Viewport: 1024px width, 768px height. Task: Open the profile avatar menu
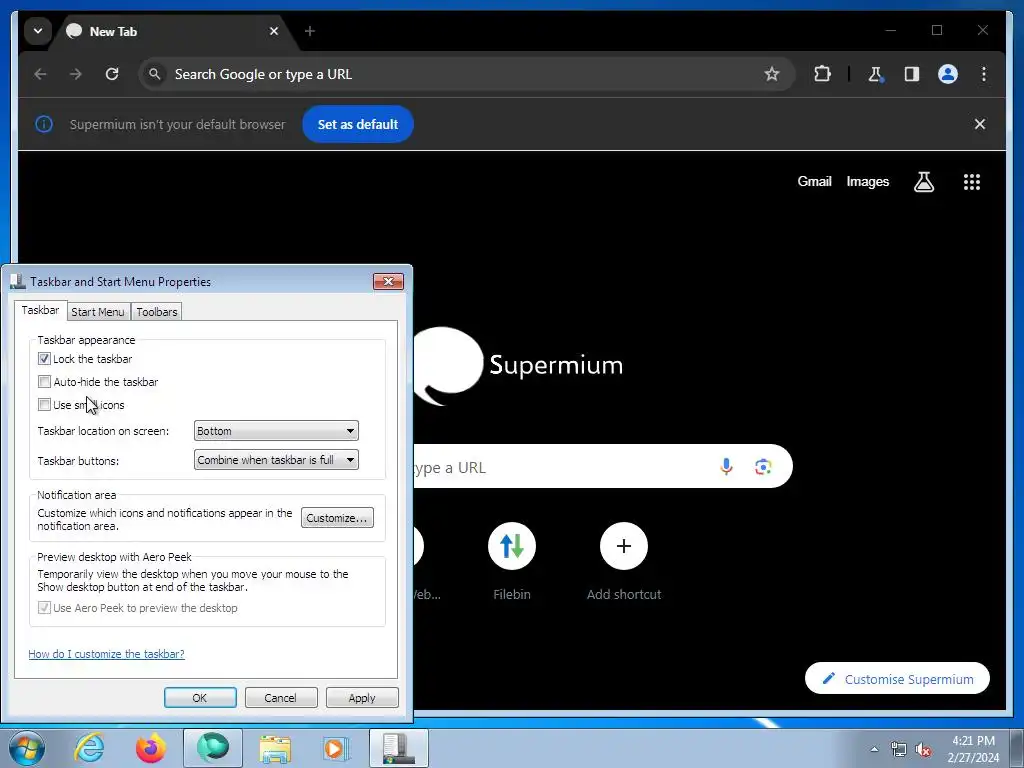click(948, 74)
